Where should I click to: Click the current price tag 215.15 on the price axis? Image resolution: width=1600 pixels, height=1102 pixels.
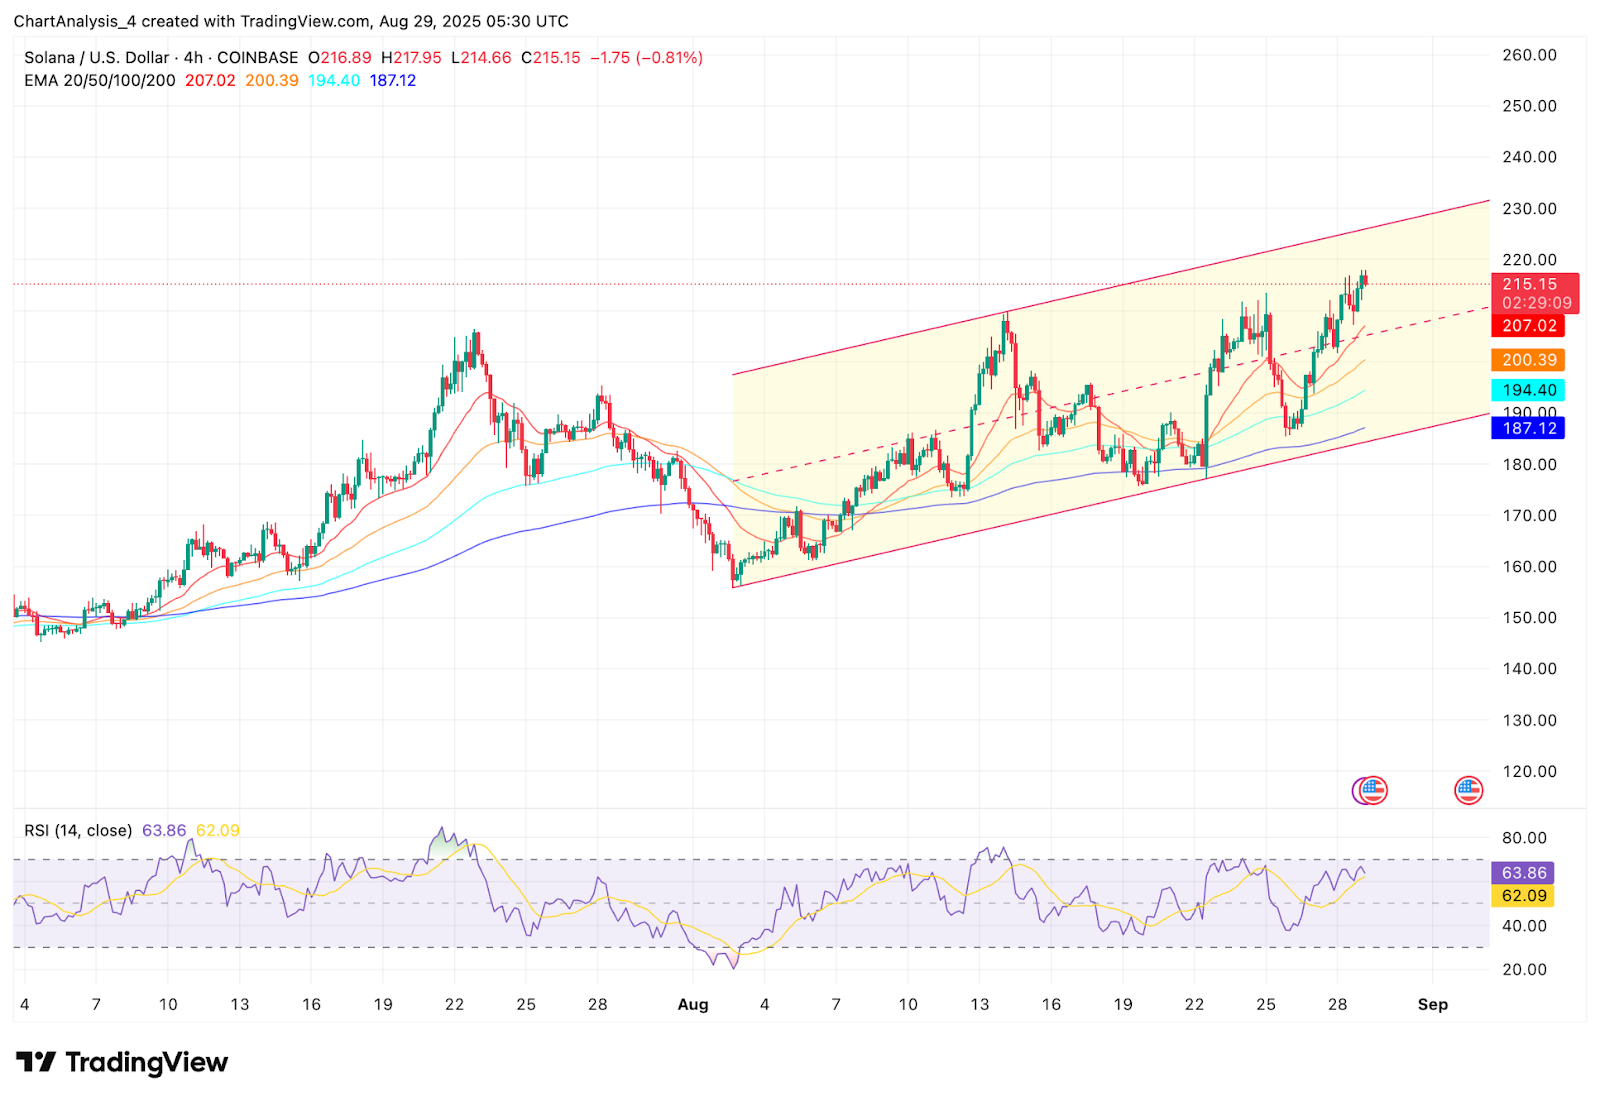[x=1535, y=293]
